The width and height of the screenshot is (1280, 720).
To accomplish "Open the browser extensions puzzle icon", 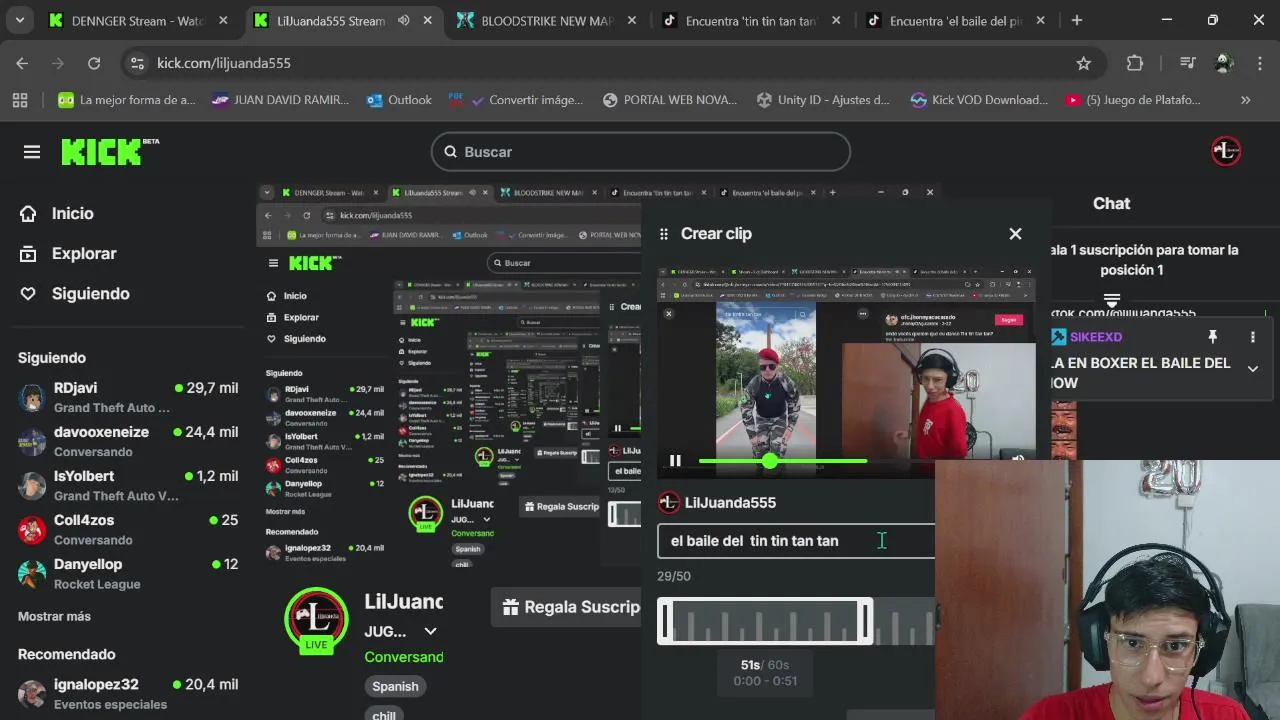I will click(1135, 63).
